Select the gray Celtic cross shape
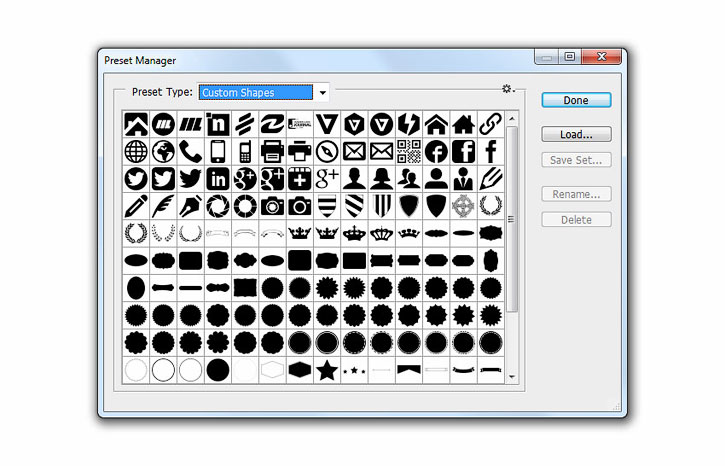 click(x=463, y=206)
